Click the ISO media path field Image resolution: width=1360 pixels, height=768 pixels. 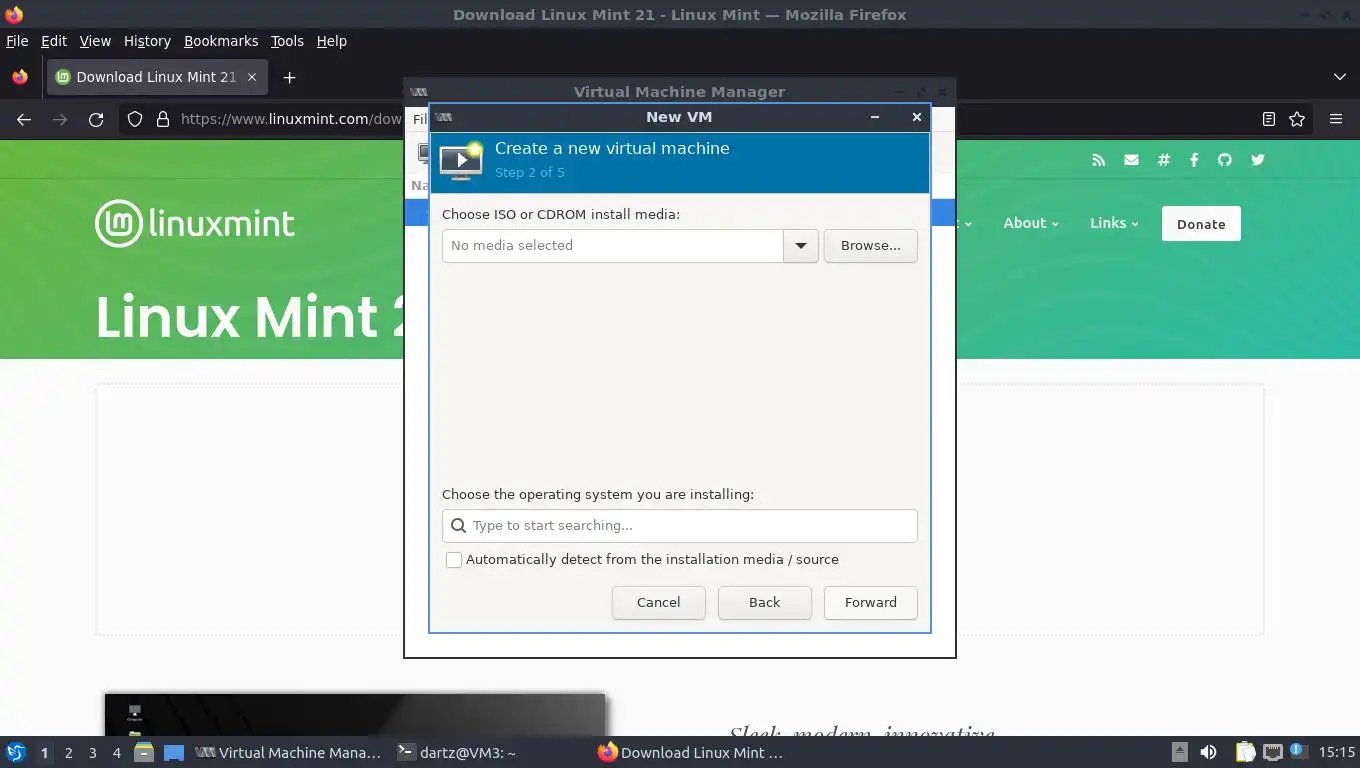[613, 246]
